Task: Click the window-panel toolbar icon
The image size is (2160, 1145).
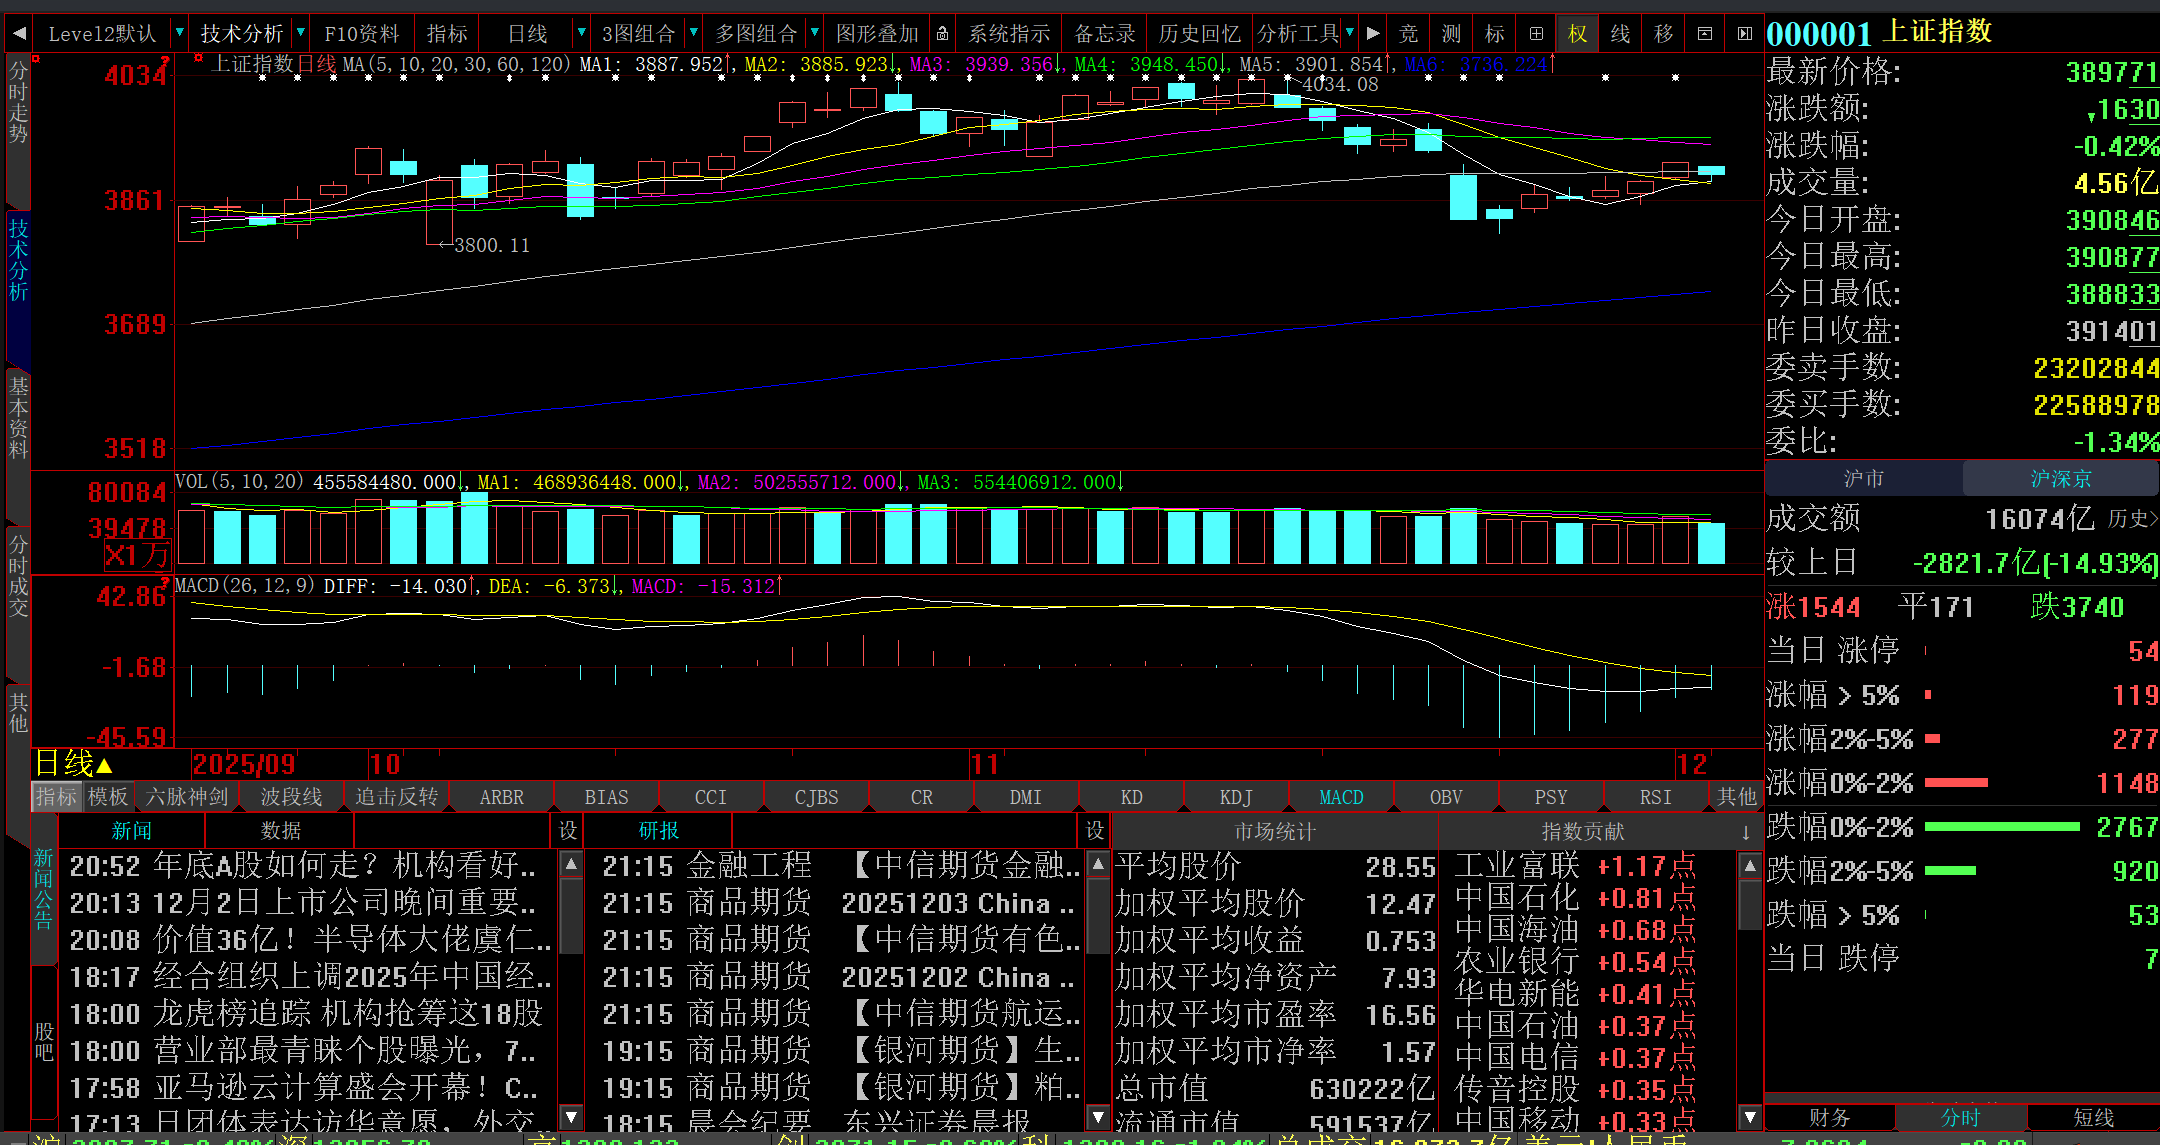Action: (1705, 34)
